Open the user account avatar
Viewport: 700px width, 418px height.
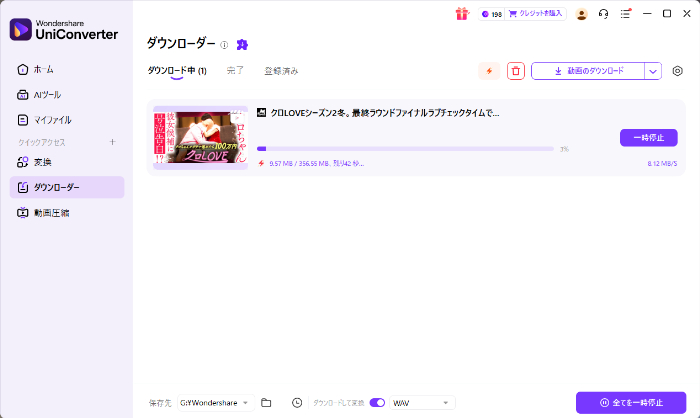[581, 14]
